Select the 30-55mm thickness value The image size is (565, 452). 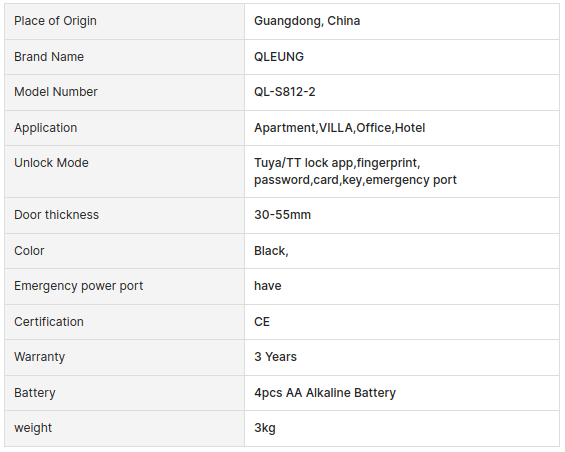click(x=282, y=215)
